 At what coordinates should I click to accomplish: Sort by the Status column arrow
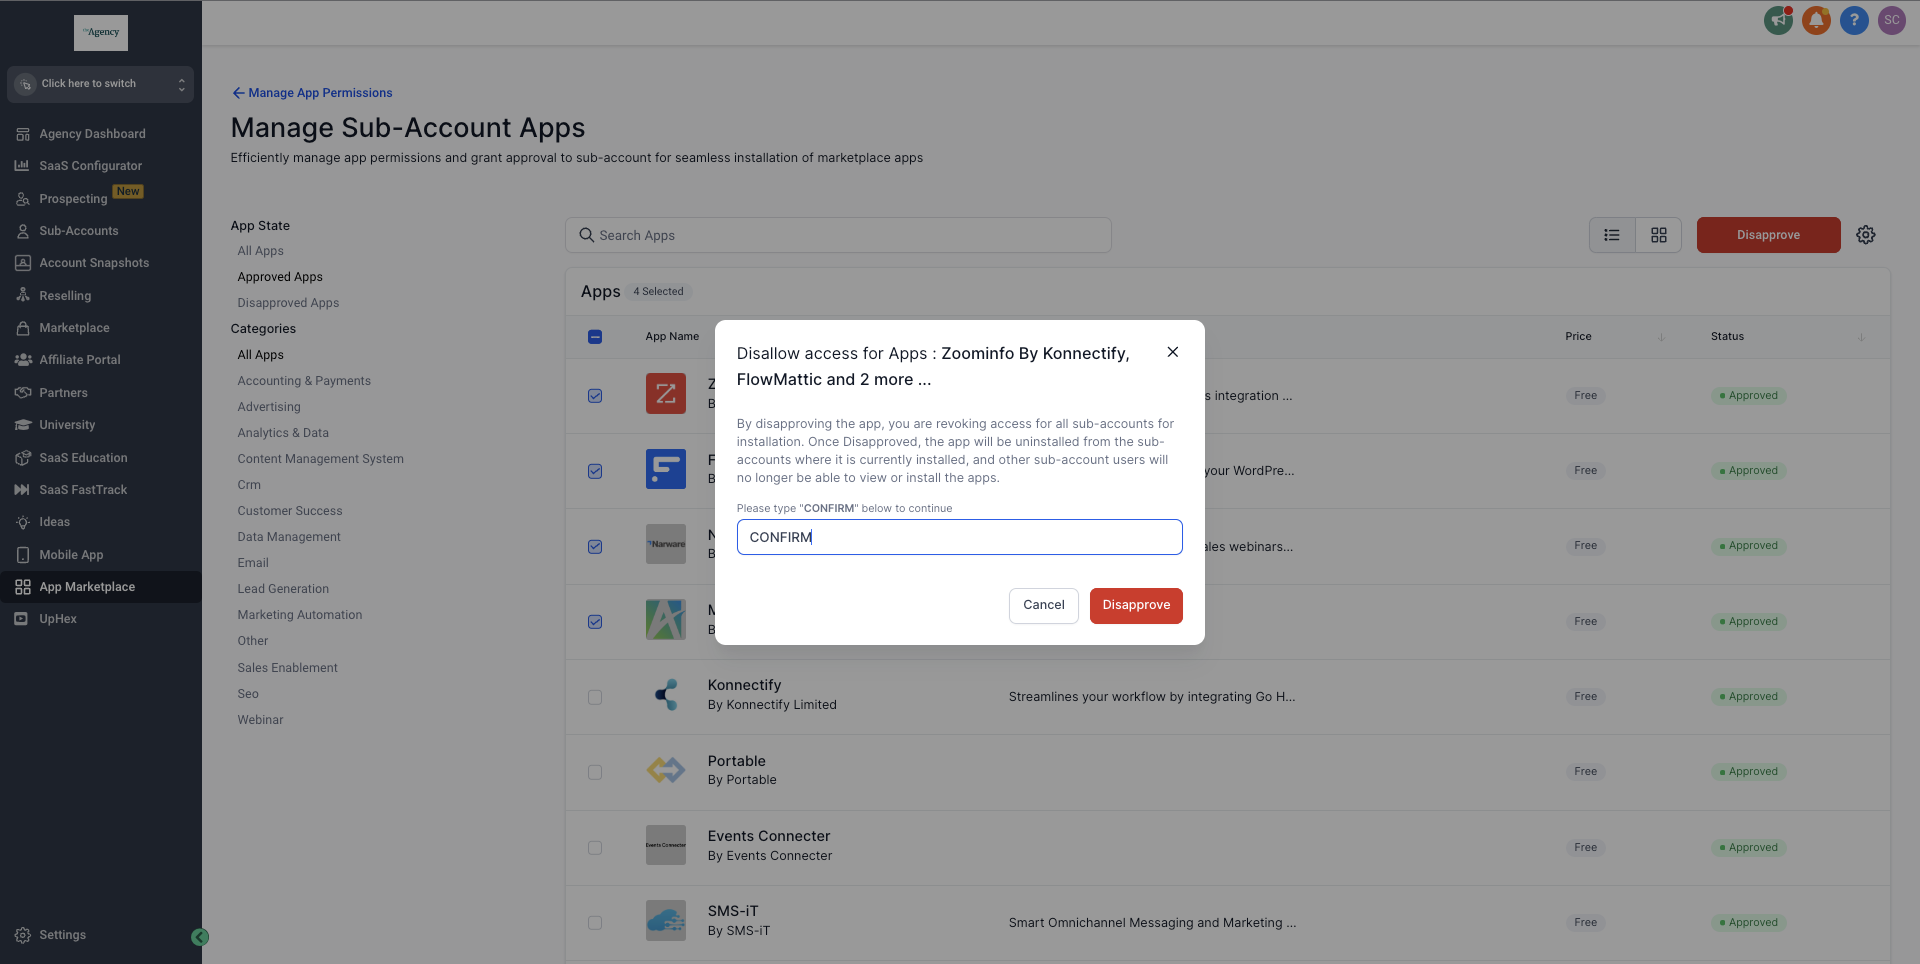pyautogui.click(x=1862, y=337)
